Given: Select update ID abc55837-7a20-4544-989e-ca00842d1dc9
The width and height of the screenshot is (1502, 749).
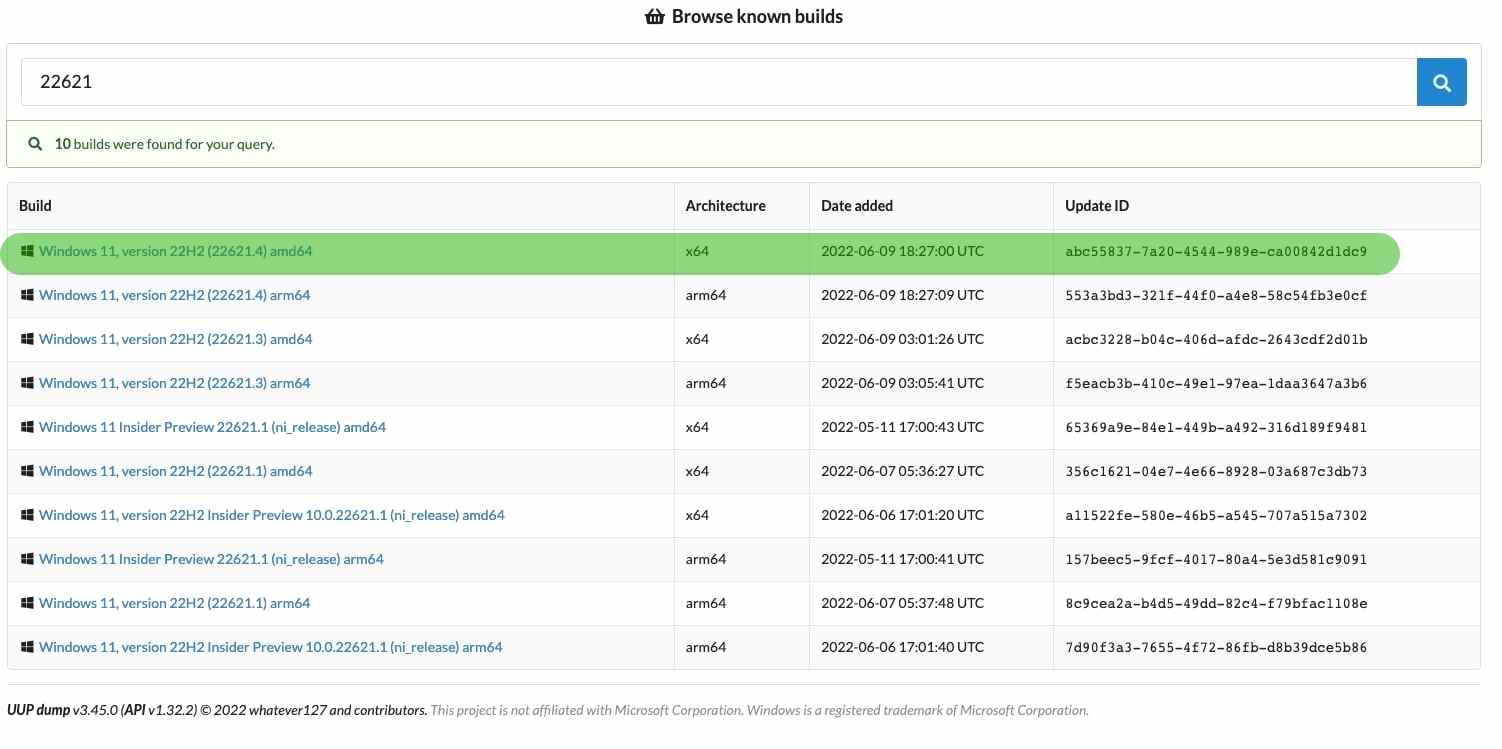Looking at the screenshot, I should click(x=1216, y=251).
